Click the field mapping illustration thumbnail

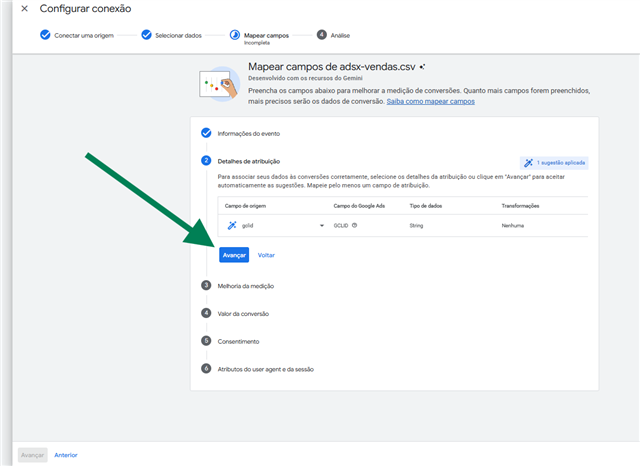(219, 84)
